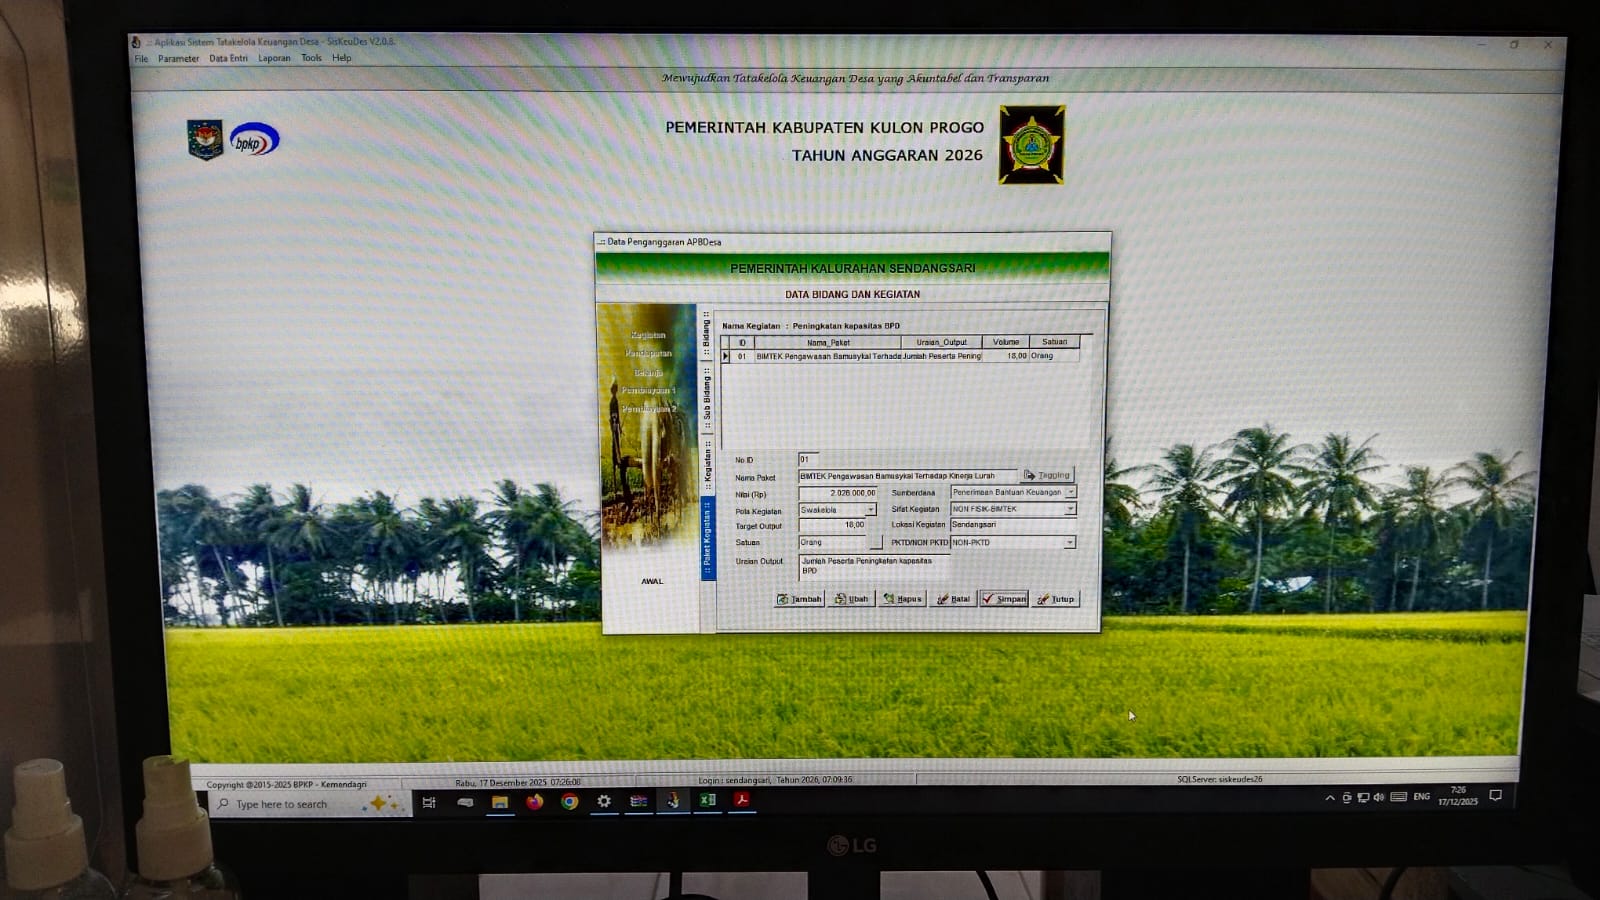Switch to the Bidang vertical tab
Viewport: 1600px width, 900px height.
[x=706, y=333]
